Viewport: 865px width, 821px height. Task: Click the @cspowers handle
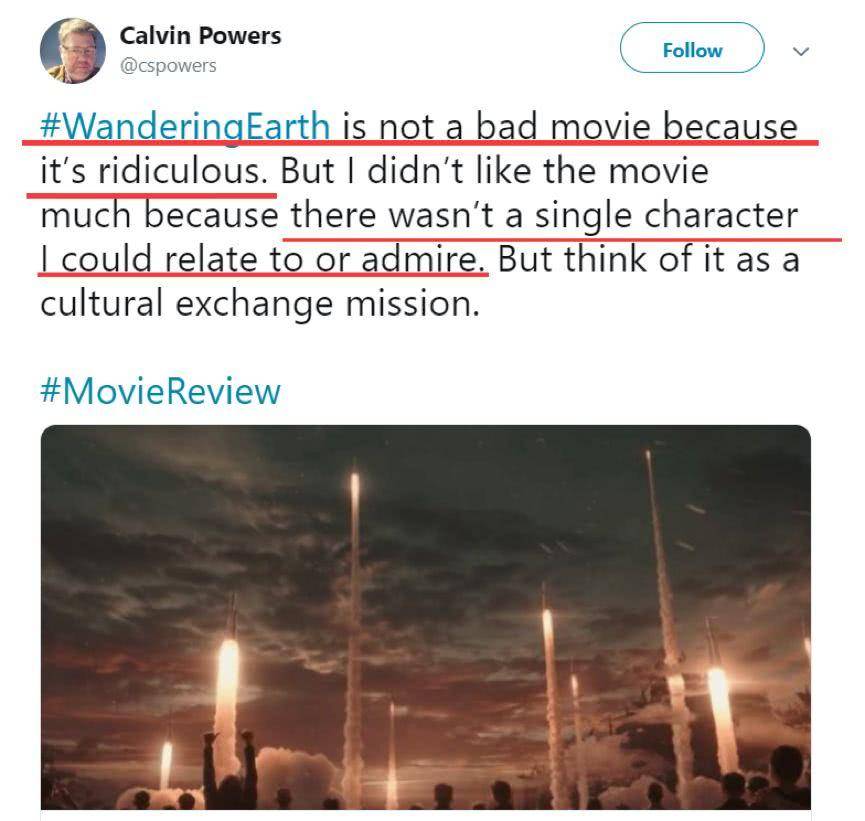tap(168, 66)
